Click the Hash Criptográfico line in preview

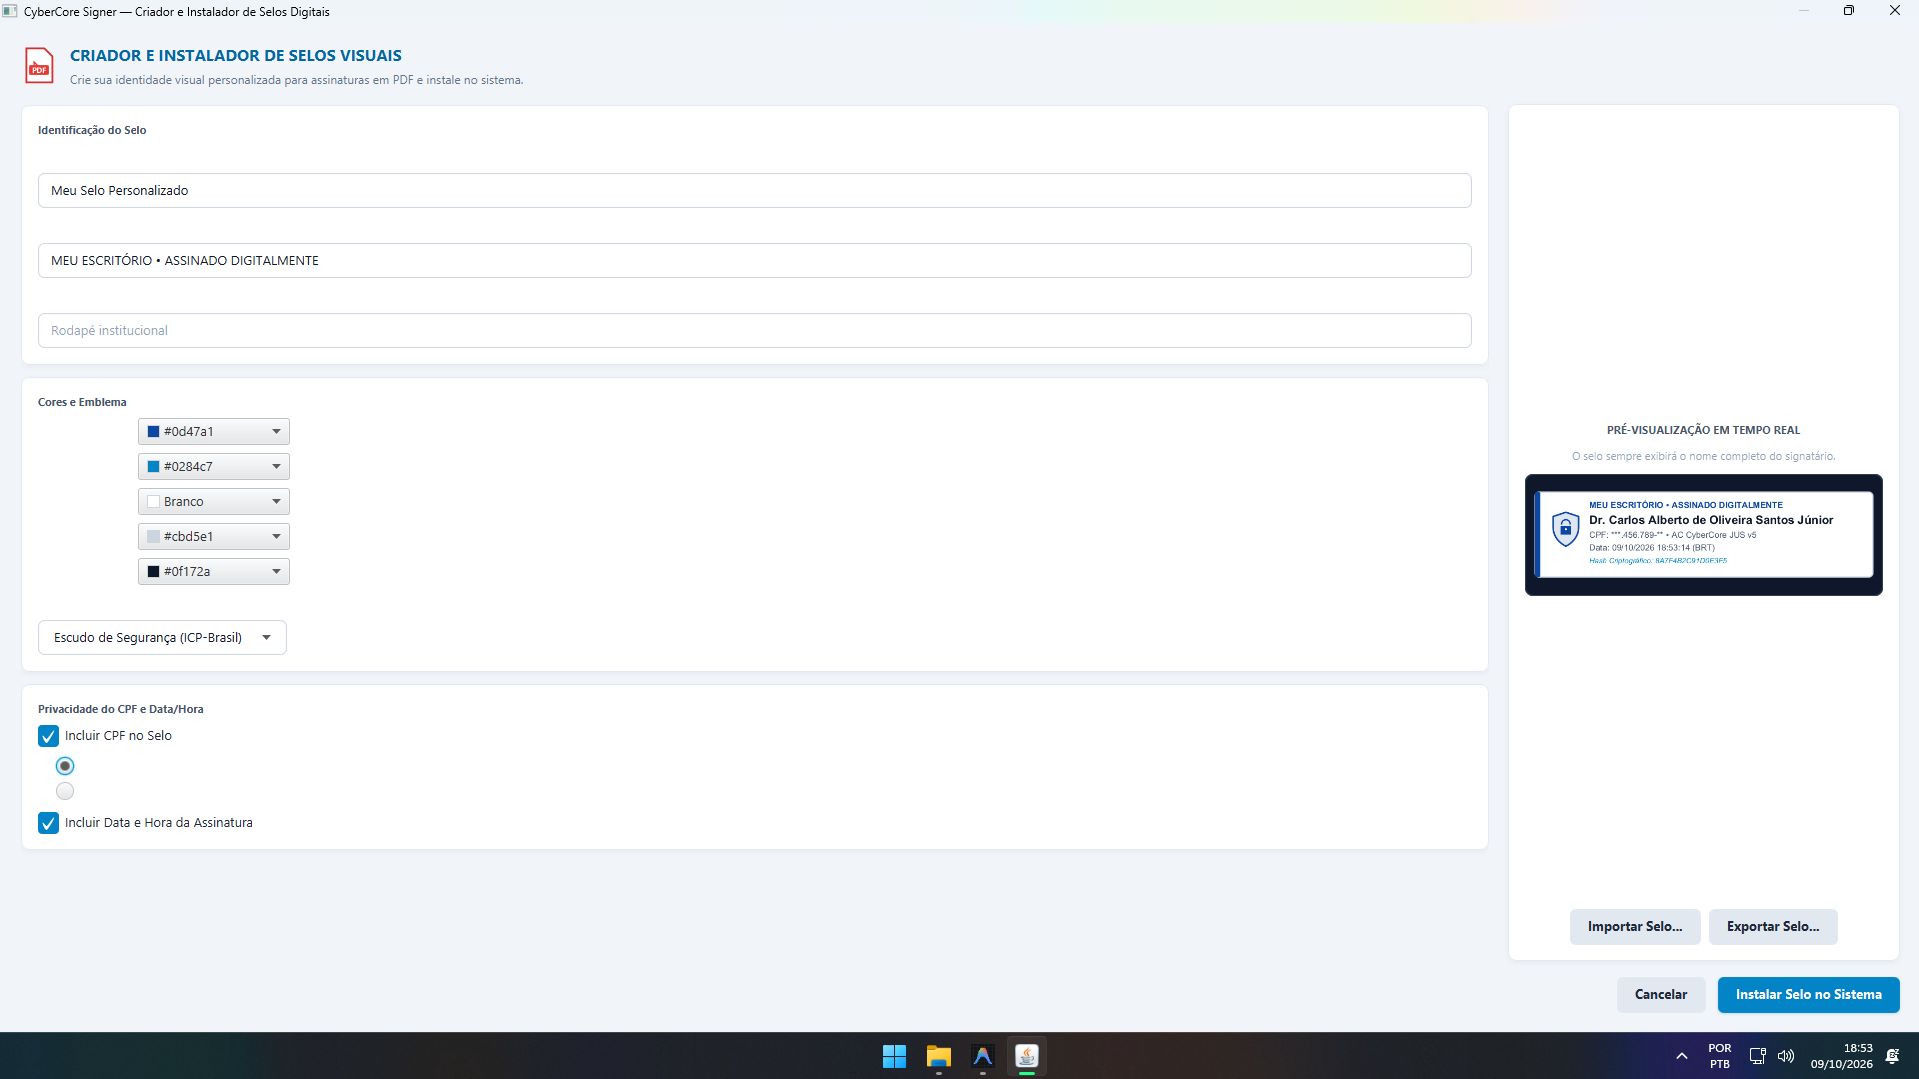click(x=1657, y=561)
